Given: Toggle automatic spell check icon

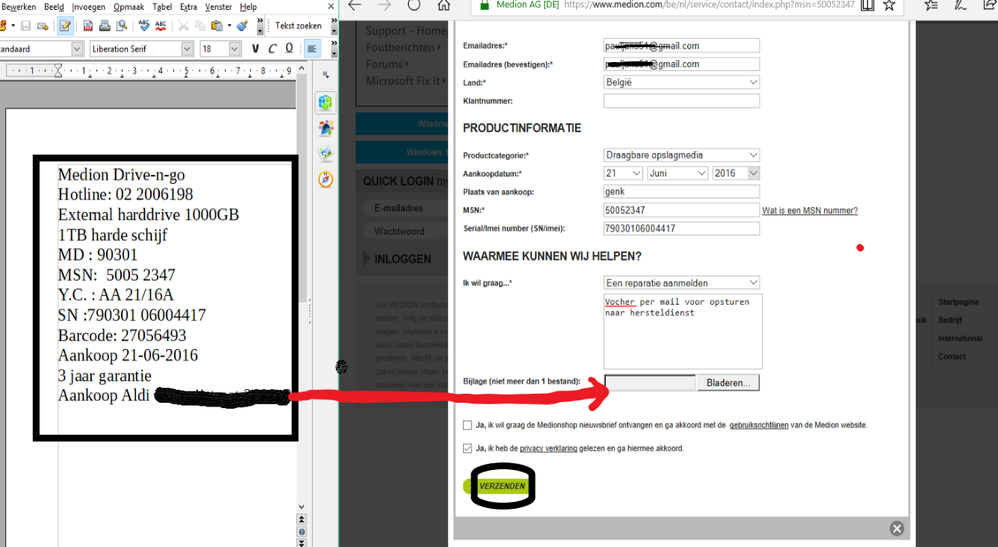Looking at the screenshot, I should point(160,26).
